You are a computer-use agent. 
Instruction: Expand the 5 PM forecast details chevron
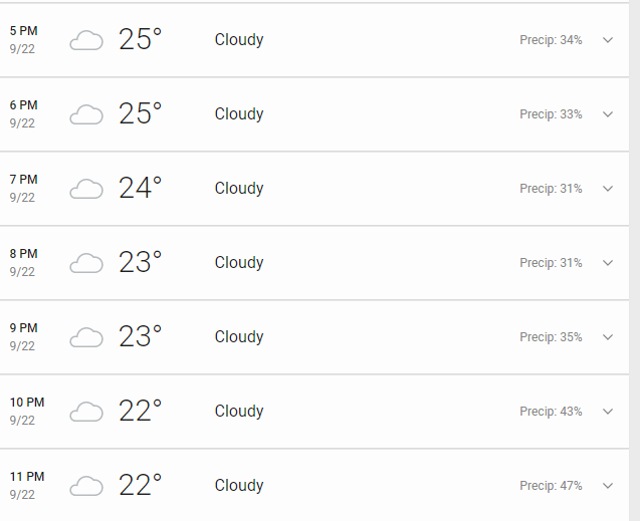point(608,40)
